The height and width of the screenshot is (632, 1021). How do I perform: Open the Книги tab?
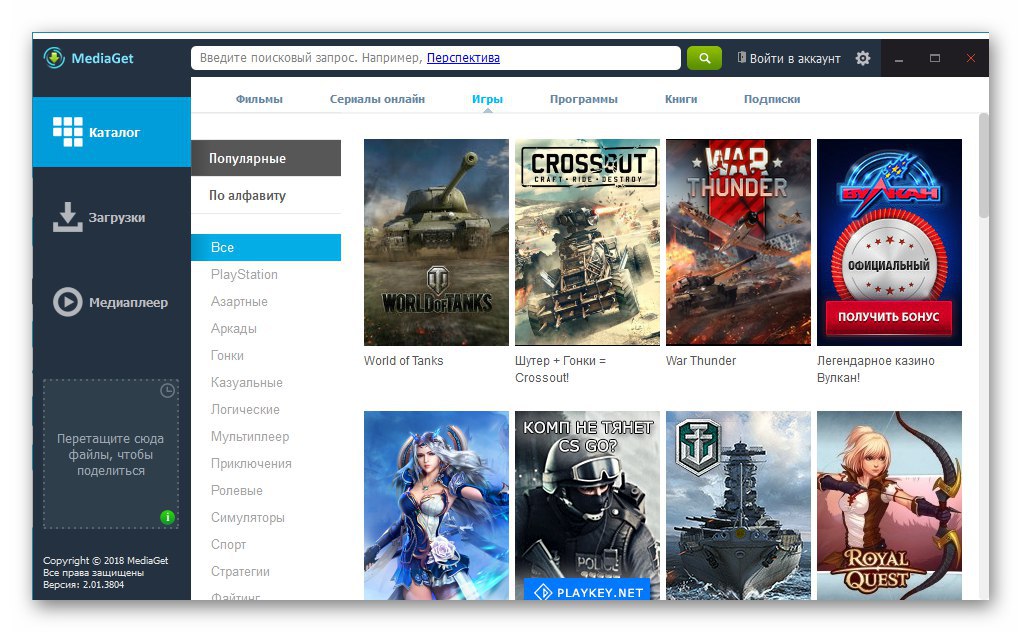click(681, 99)
